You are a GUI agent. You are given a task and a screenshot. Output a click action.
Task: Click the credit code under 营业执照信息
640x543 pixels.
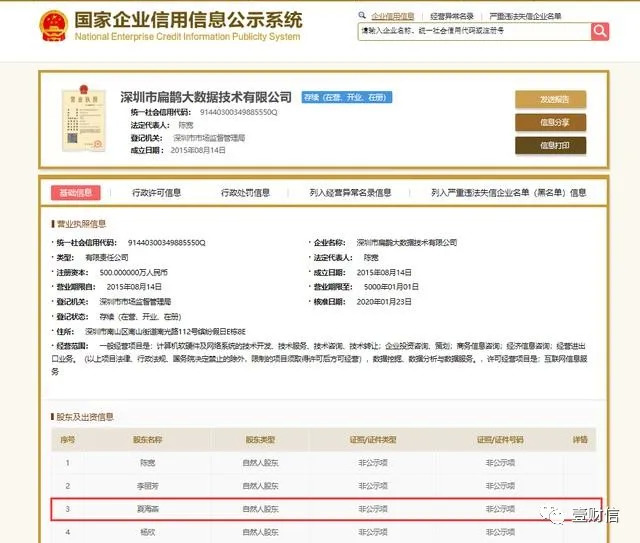click(167, 243)
